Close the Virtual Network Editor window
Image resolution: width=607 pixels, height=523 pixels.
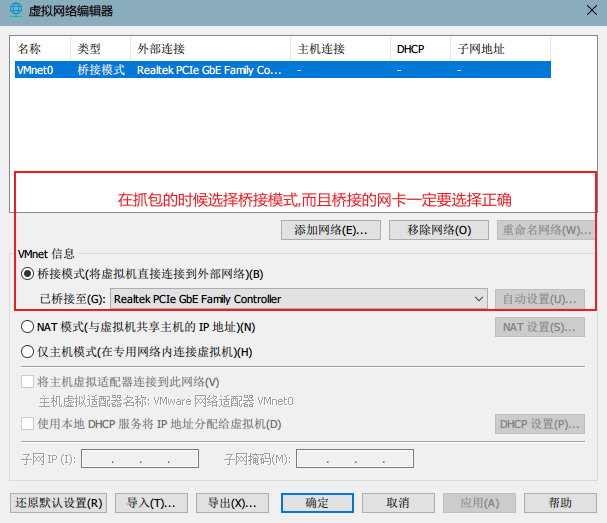(x=592, y=10)
